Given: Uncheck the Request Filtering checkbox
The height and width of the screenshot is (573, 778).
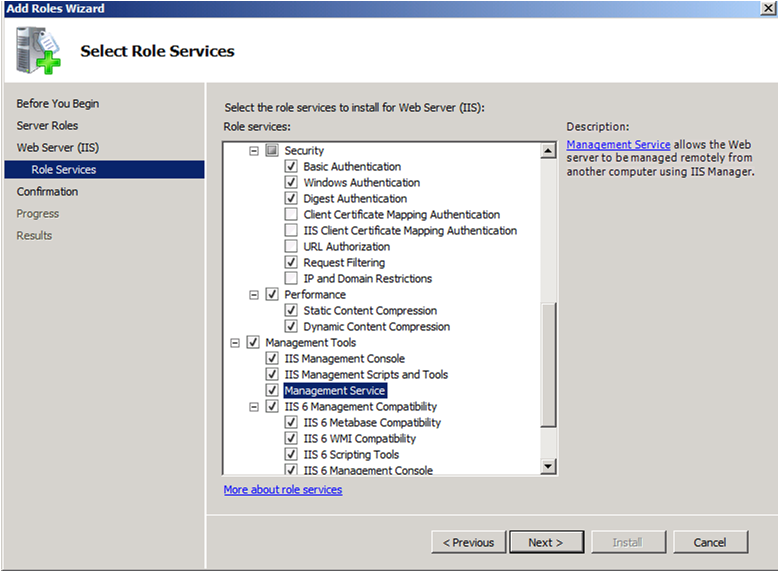Looking at the screenshot, I should 291,262.
